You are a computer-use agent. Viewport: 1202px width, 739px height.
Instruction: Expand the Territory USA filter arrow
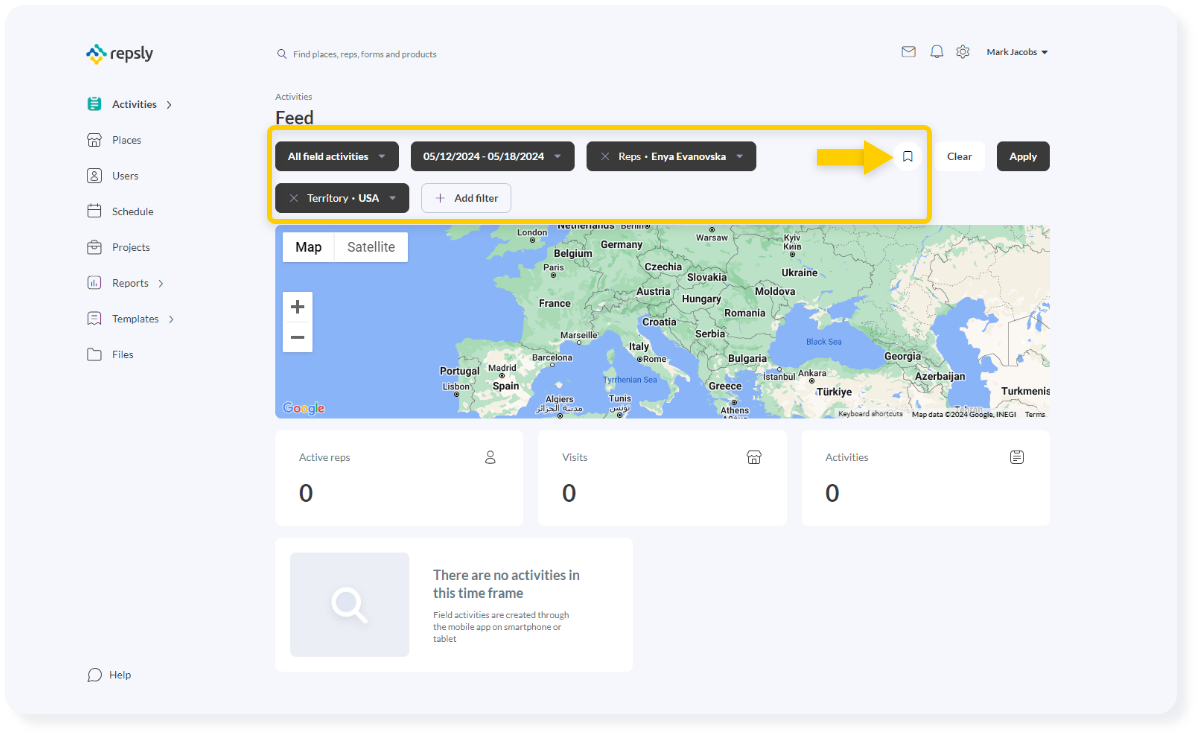coord(393,199)
